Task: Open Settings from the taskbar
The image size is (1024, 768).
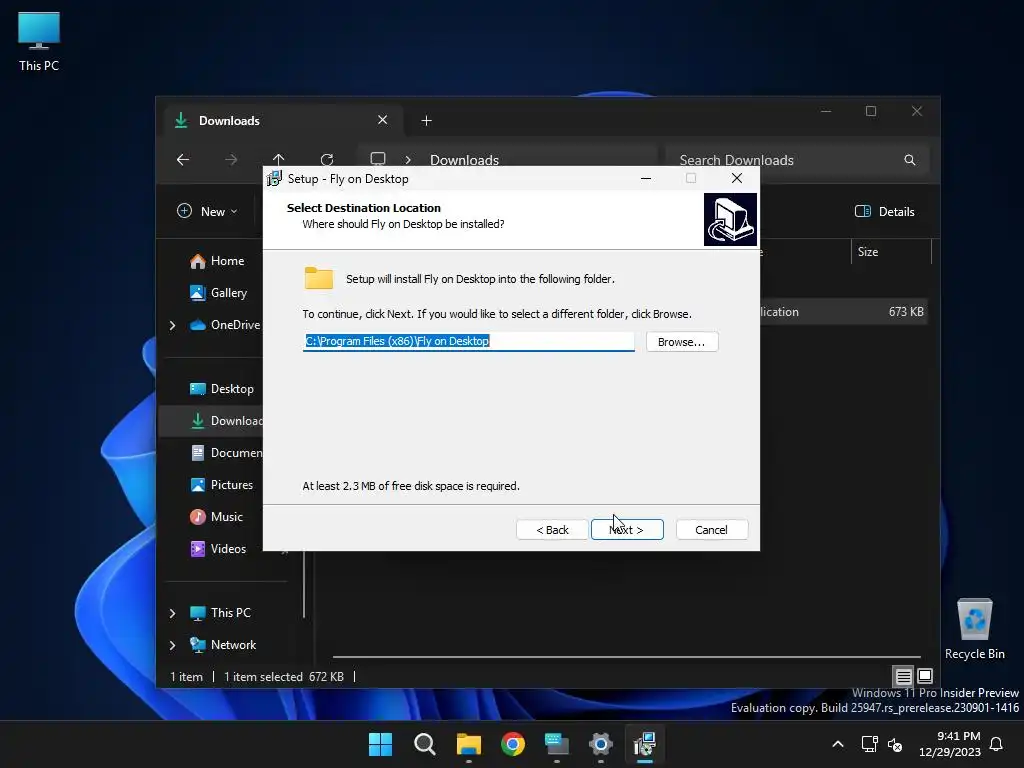Action: click(601, 744)
